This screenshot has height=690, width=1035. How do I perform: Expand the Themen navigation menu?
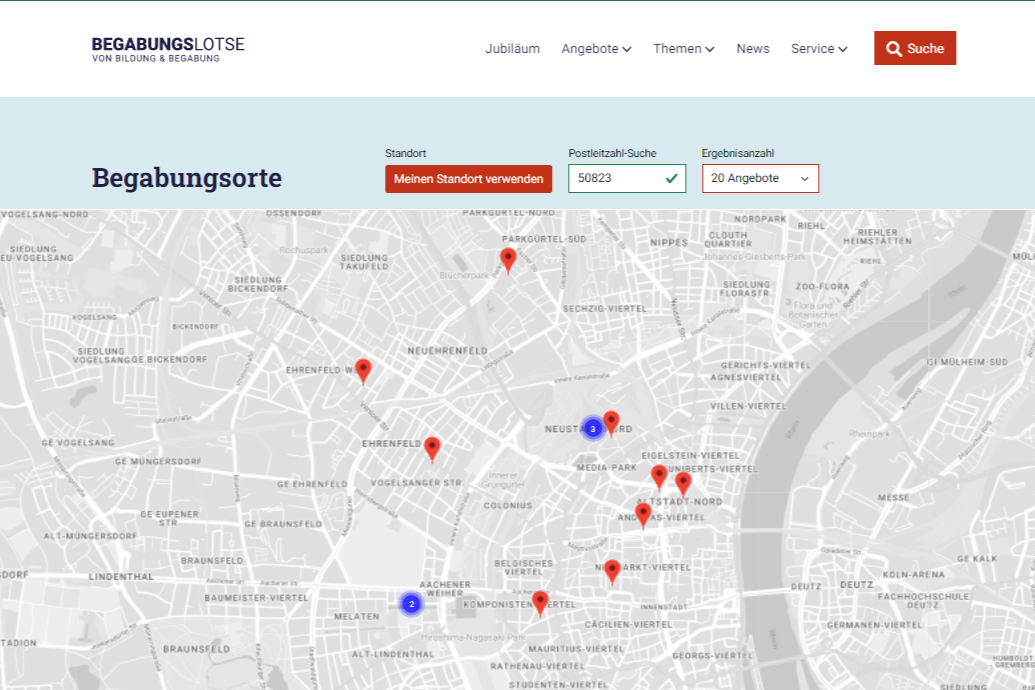coord(683,48)
